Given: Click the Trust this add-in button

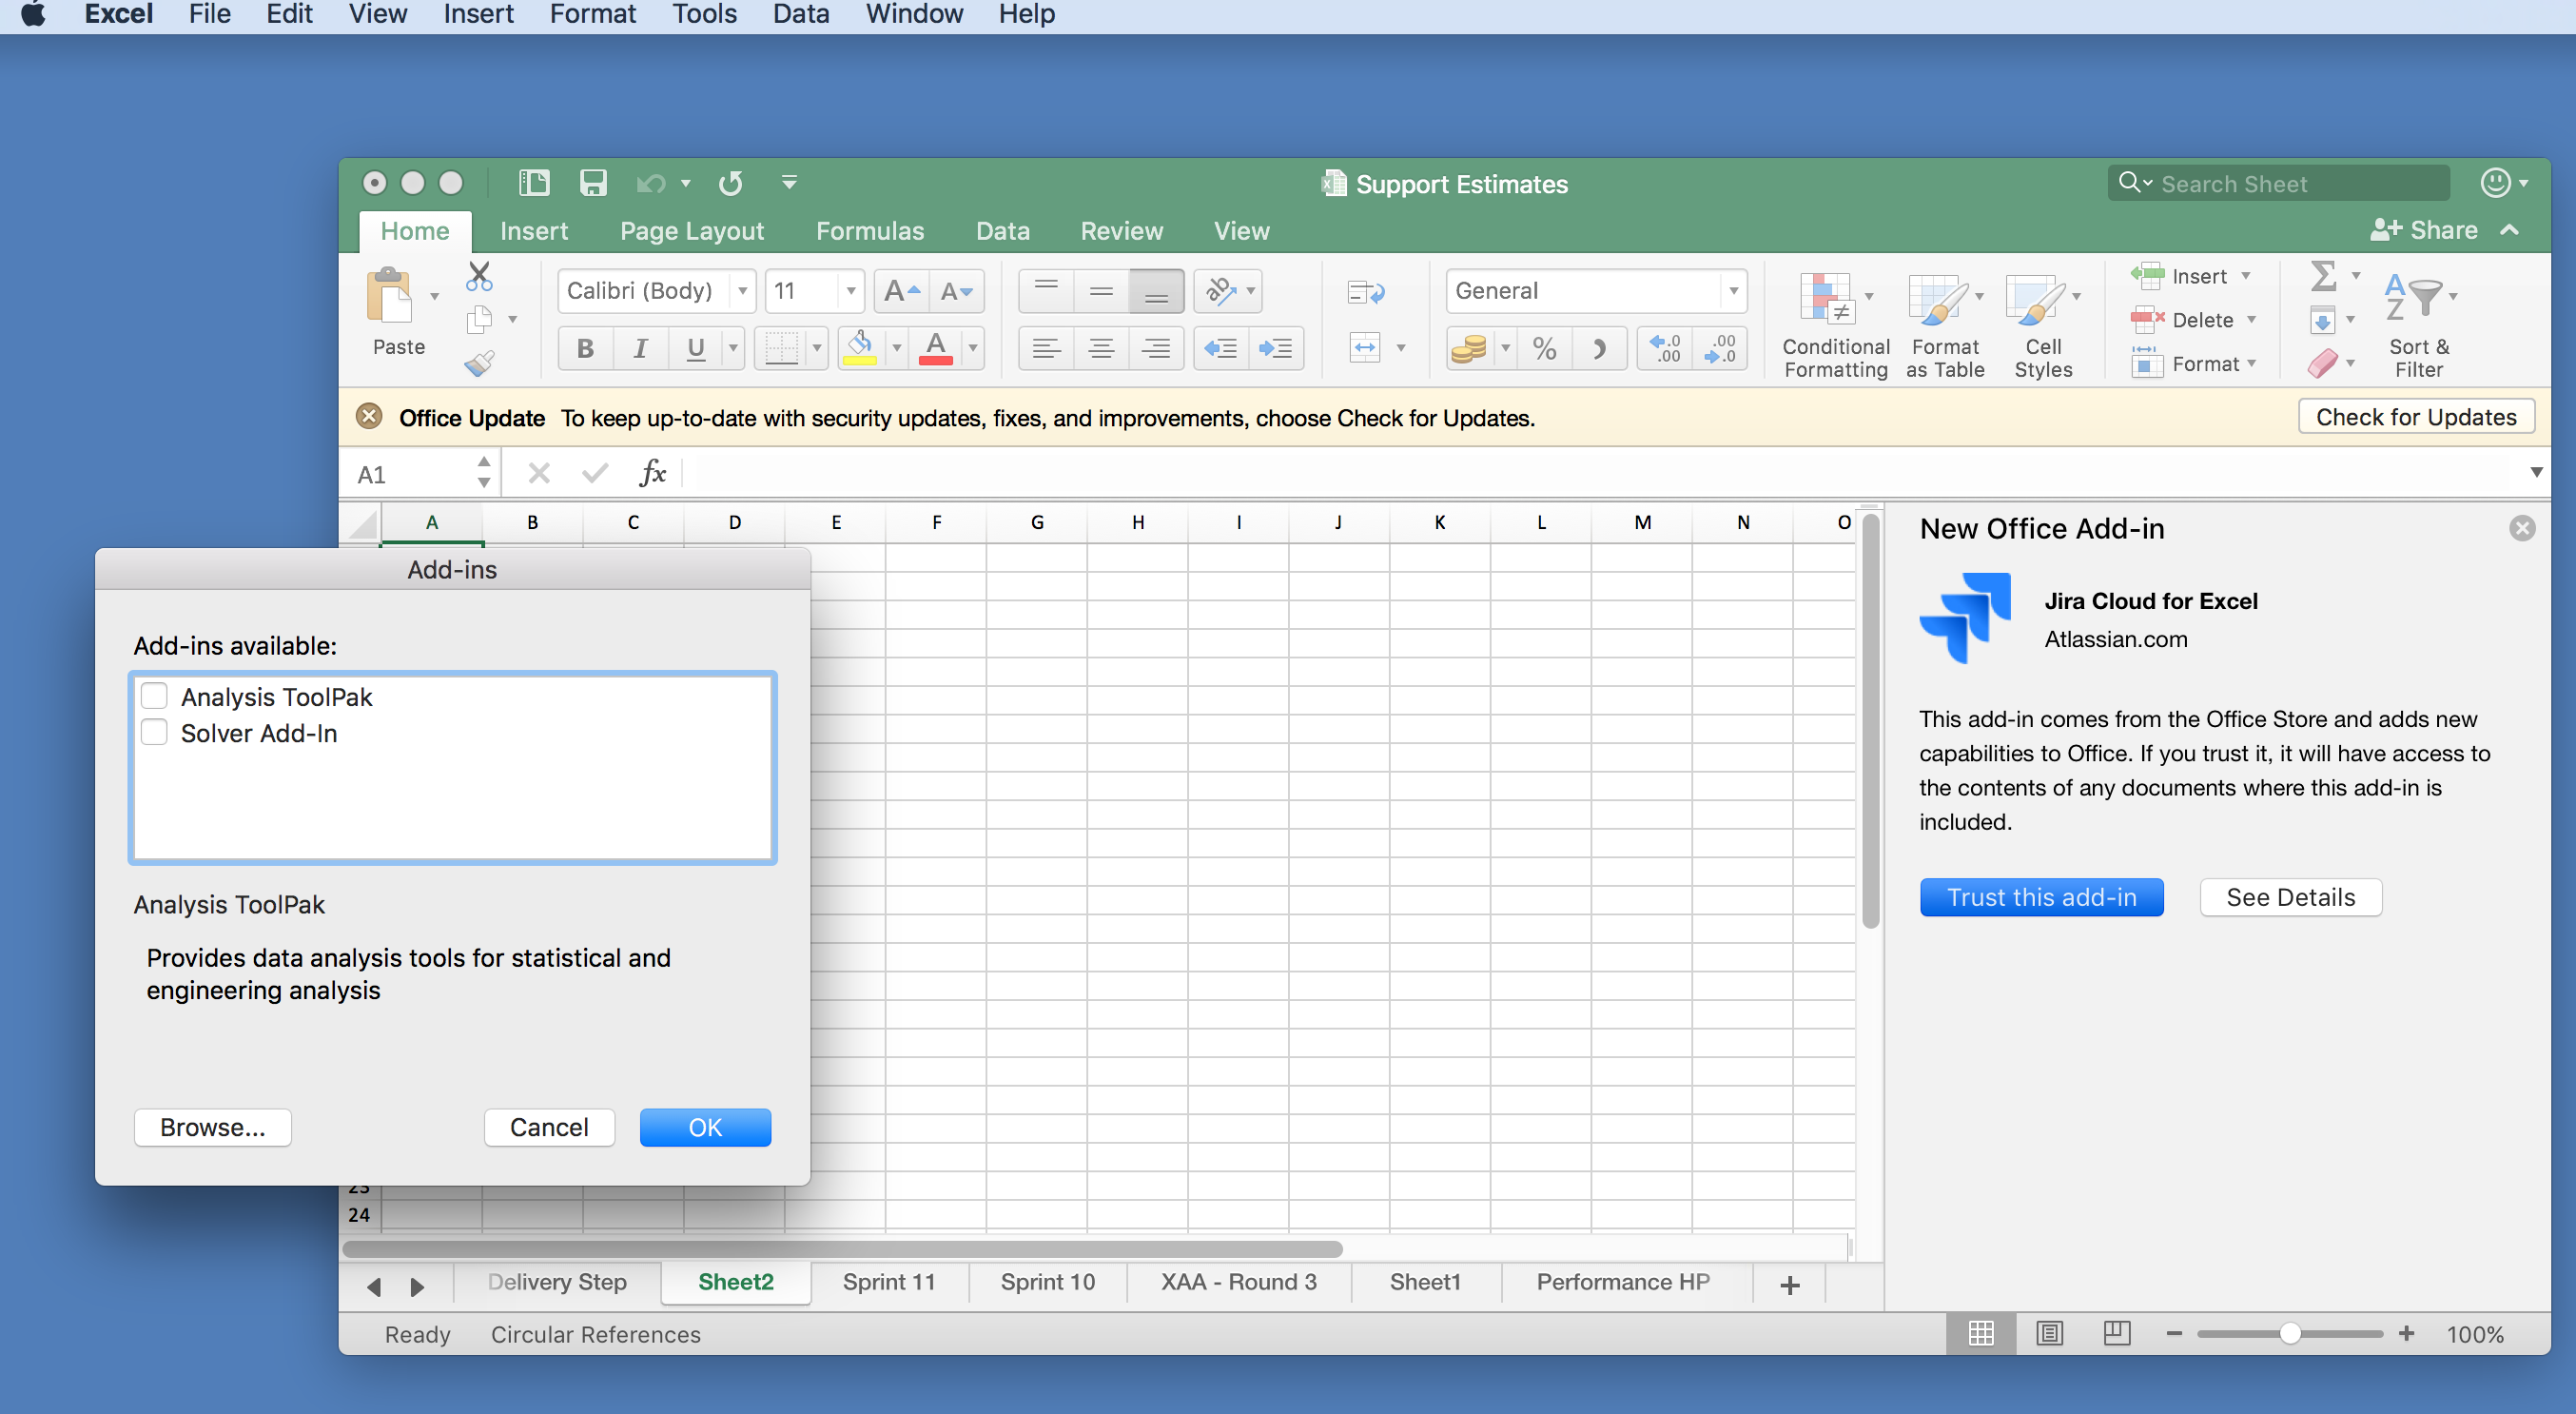Looking at the screenshot, I should point(2041,898).
